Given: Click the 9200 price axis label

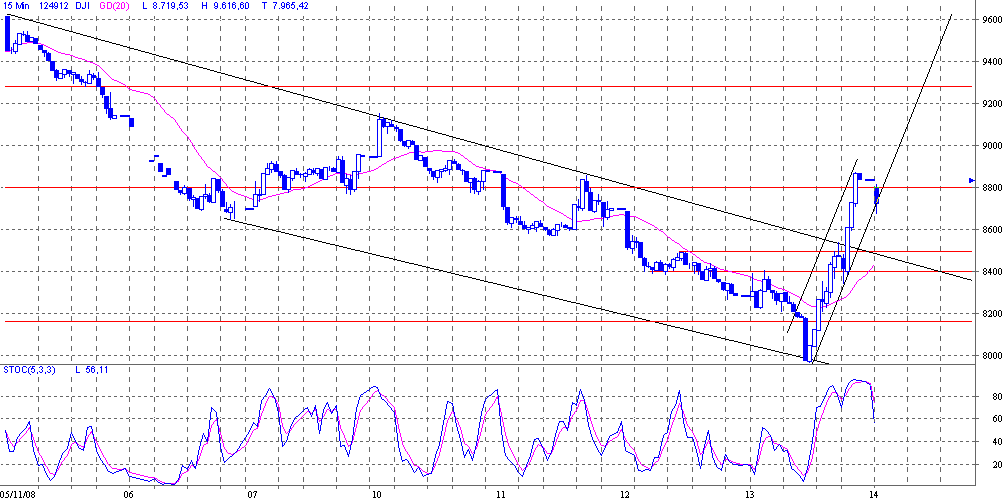Looking at the screenshot, I should point(991,103).
